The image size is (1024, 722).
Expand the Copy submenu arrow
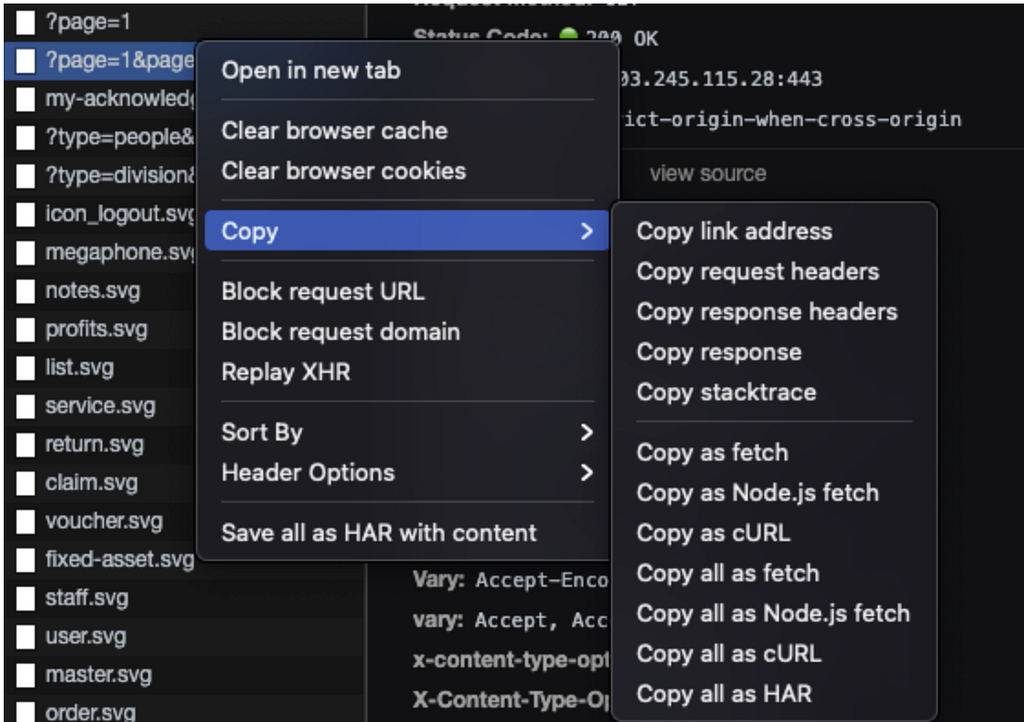586,230
